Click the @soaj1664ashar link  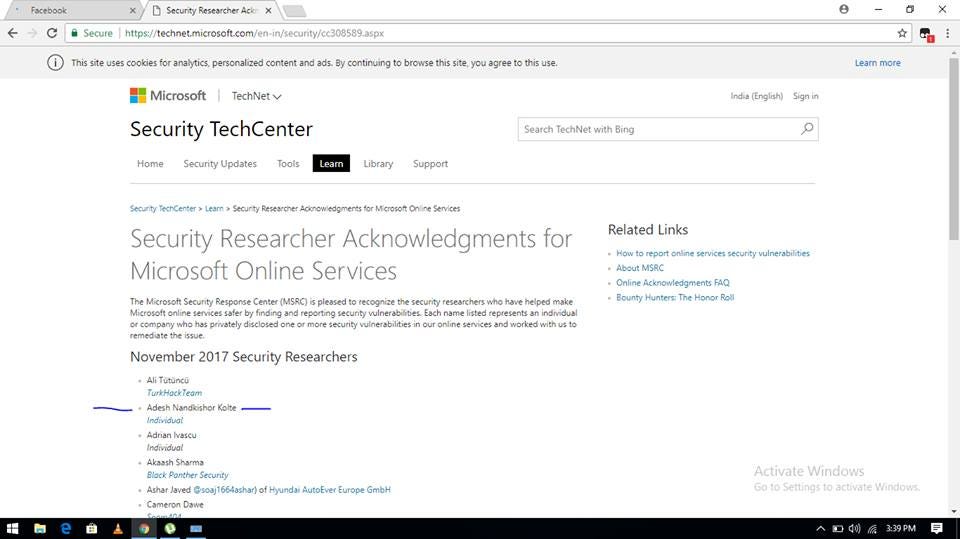tap(225, 489)
